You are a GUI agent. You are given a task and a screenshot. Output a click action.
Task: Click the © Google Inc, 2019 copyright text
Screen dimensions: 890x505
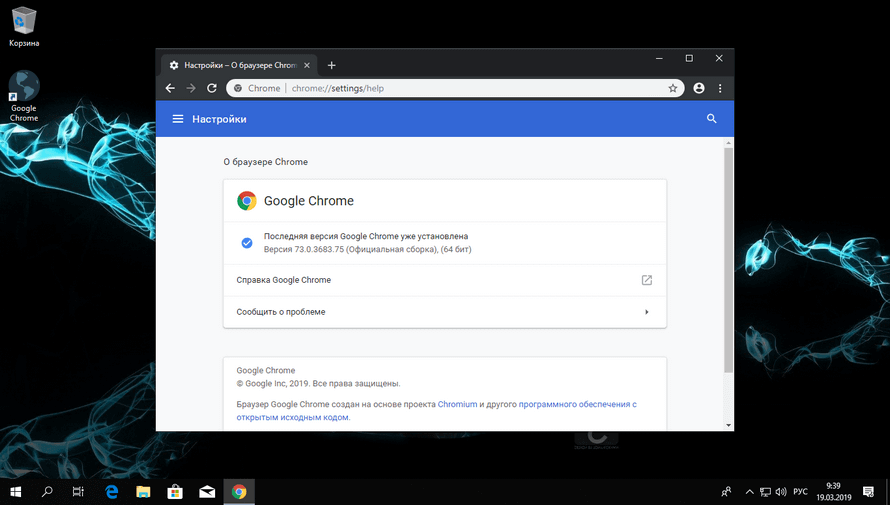tap(318, 384)
